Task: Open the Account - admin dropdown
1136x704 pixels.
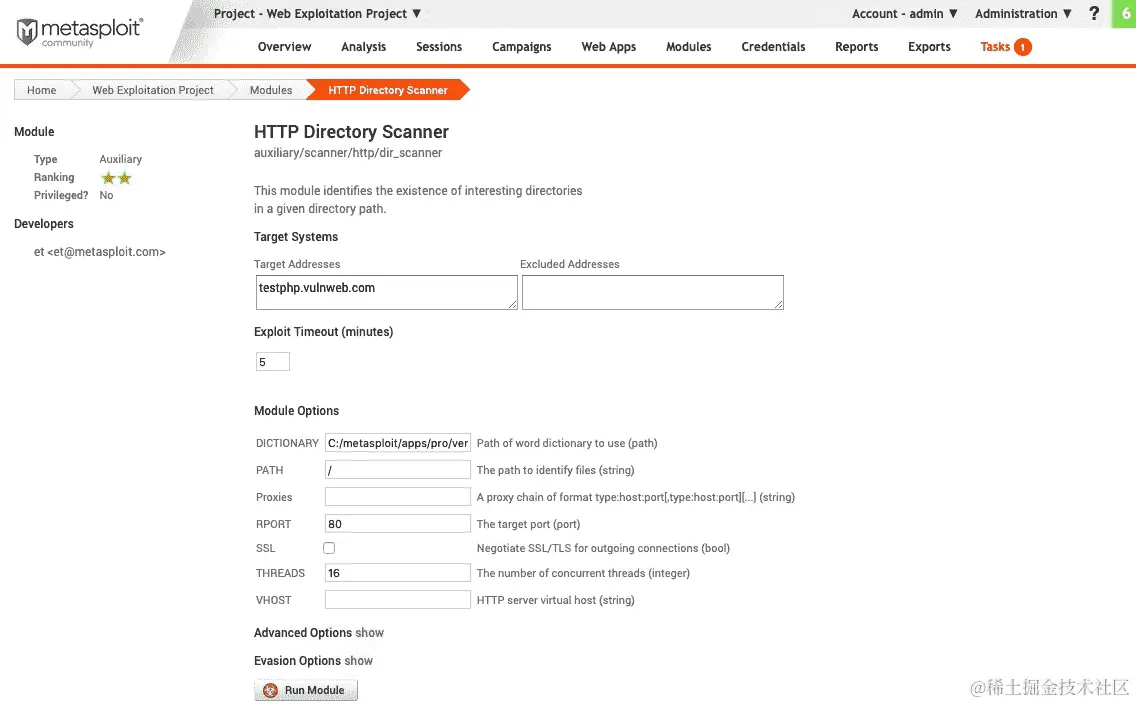Action: 905,14
